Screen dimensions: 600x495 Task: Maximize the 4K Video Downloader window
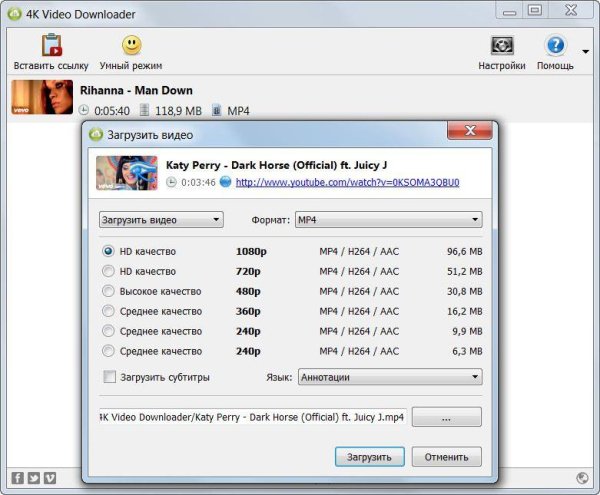pos(535,10)
